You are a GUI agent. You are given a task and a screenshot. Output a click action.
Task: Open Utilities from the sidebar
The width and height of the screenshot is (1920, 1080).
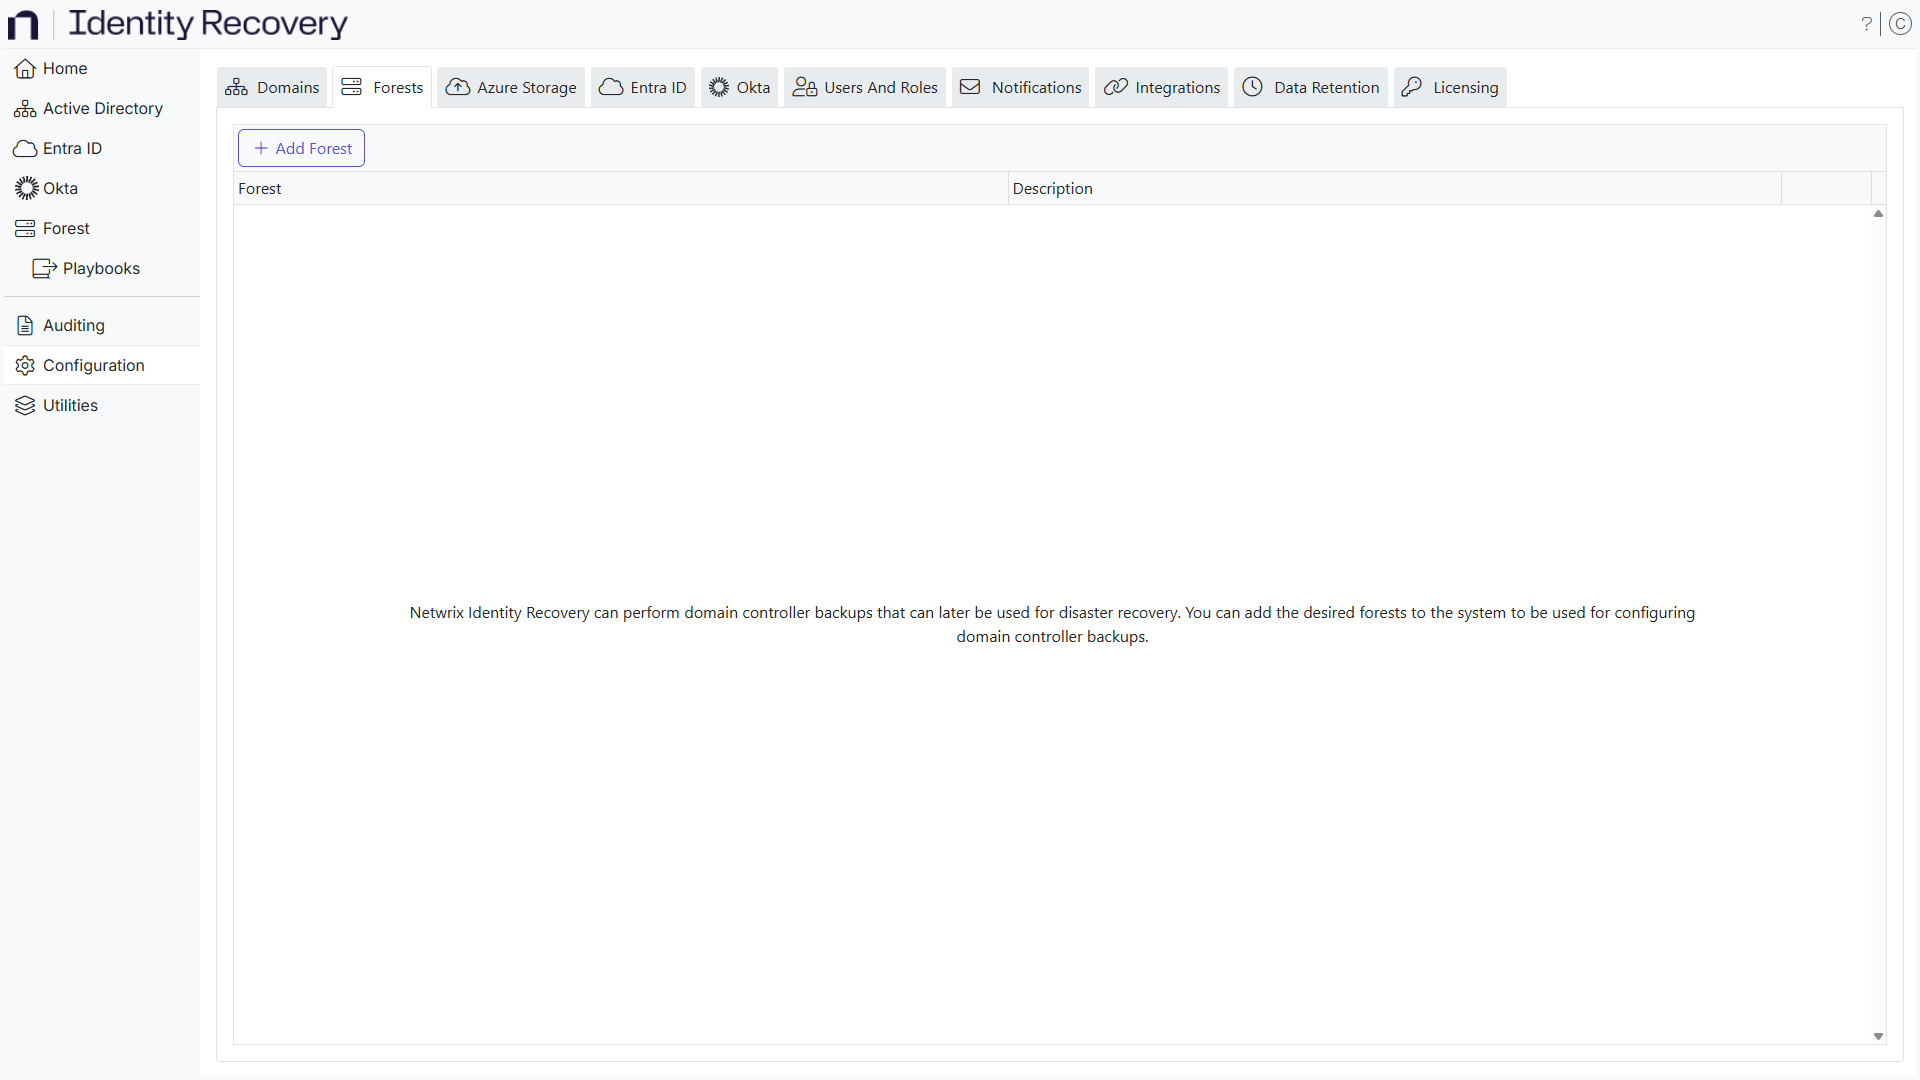click(70, 405)
